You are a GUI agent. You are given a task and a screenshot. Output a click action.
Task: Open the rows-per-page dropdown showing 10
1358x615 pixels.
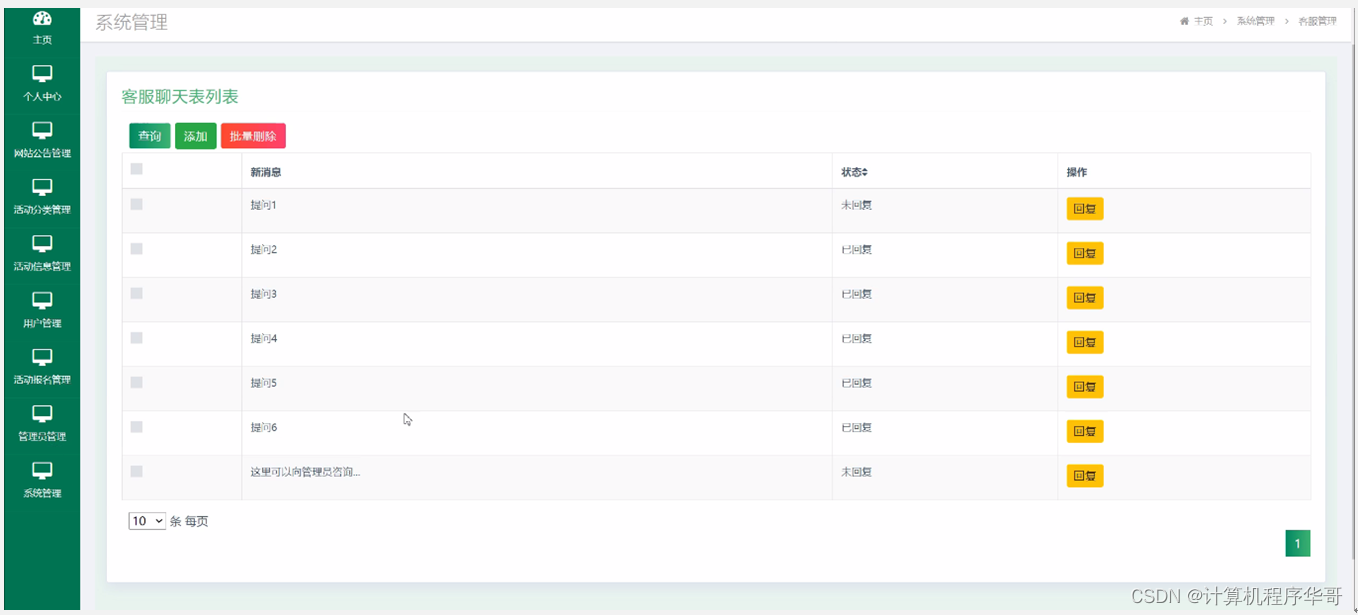[x=147, y=521]
